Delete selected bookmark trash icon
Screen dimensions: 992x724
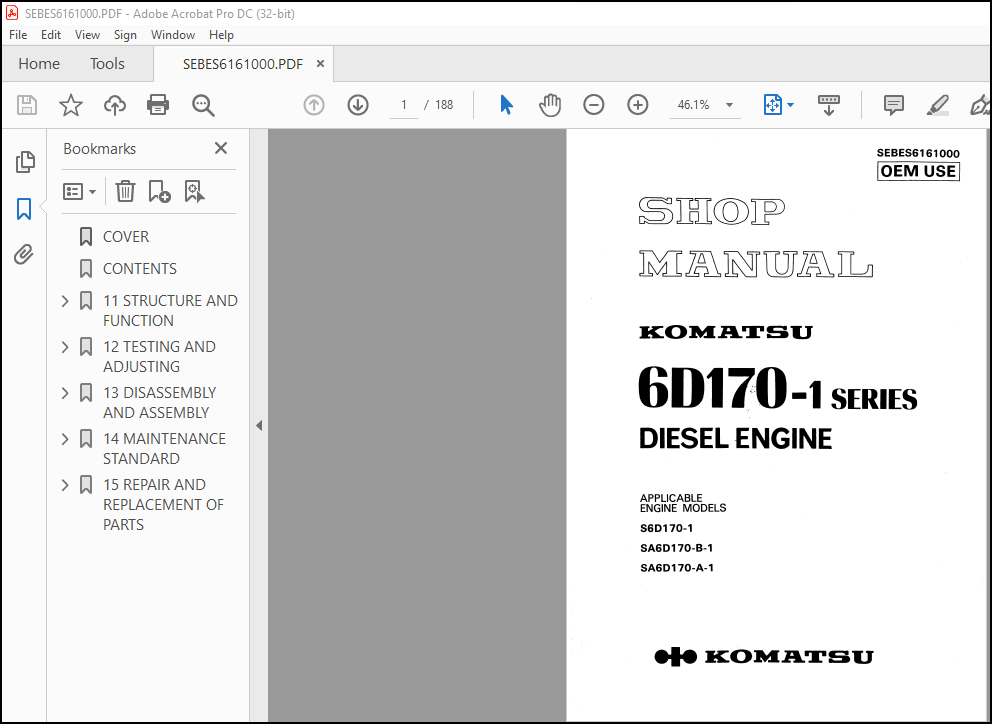(x=125, y=191)
